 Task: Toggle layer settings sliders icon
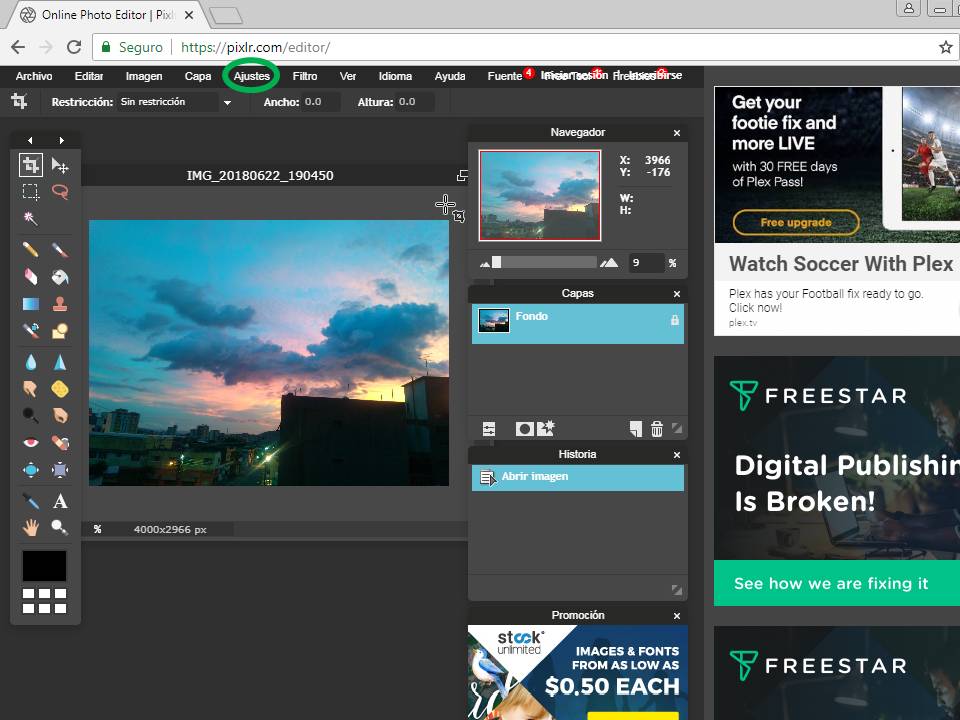[489, 429]
